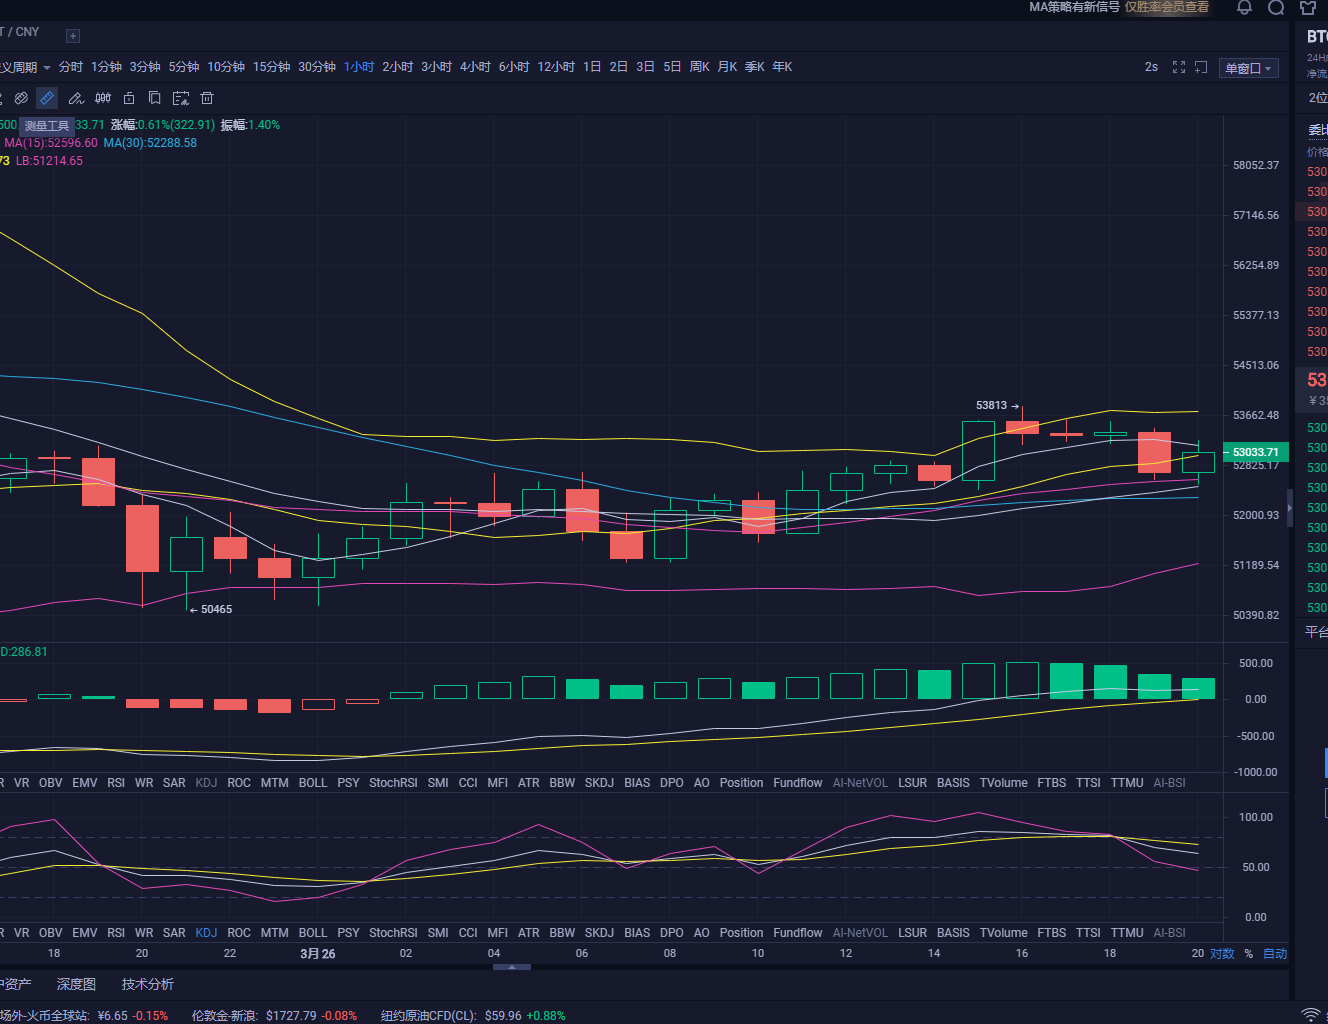Click the search magnifier icon
This screenshot has height=1024, width=1328.
click(1276, 8)
